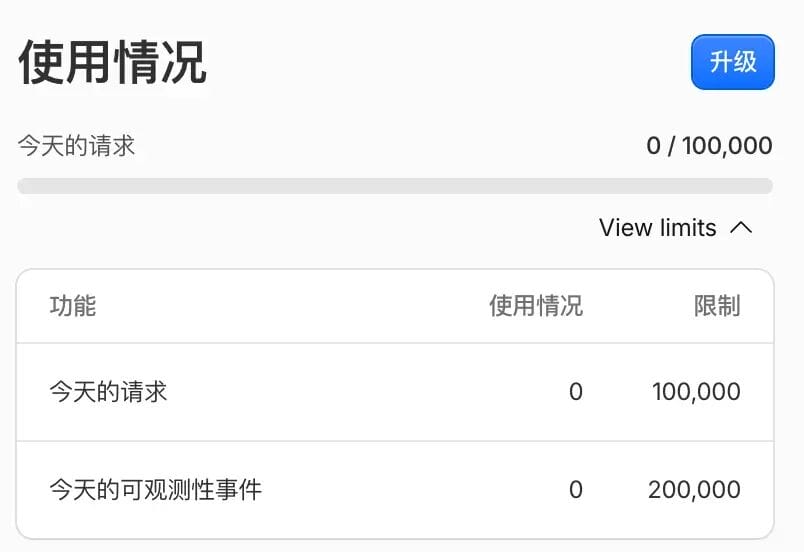Click the blue 升级 upgrade button
Screen dimensions: 804x552
pyautogui.click(x=733, y=62)
